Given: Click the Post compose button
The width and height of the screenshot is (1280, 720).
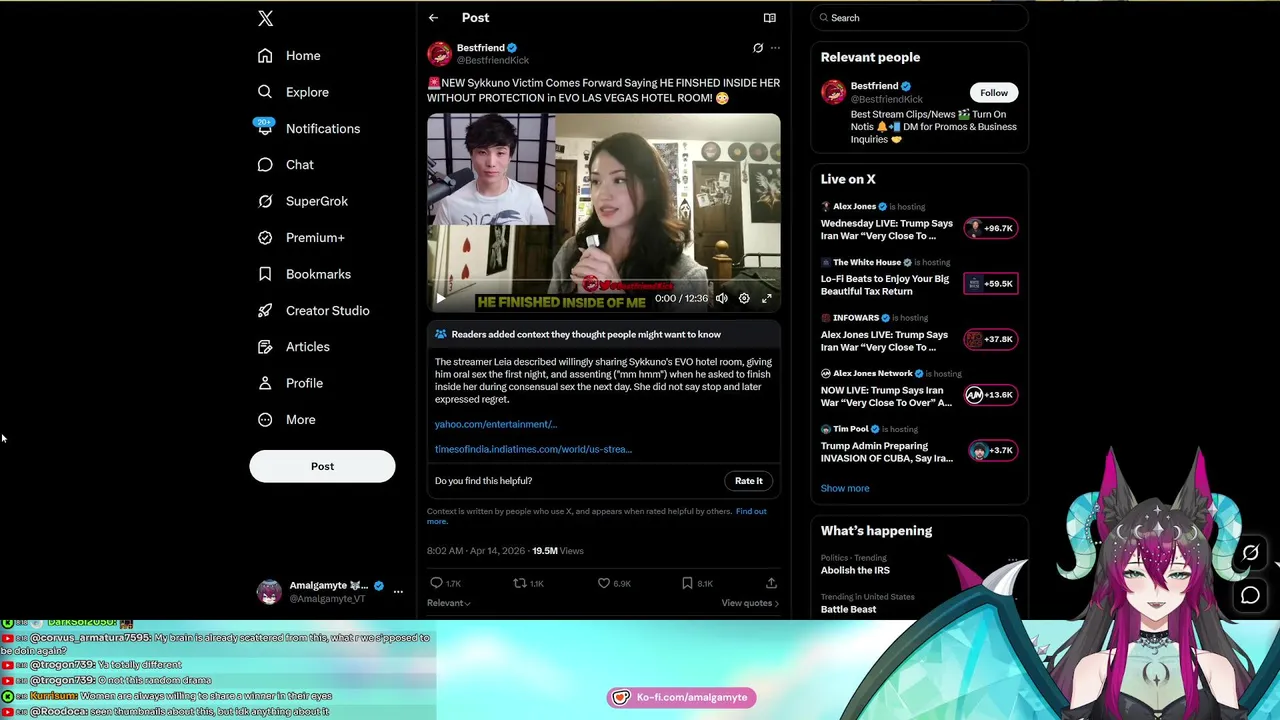Looking at the screenshot, I should pos(322,466).
